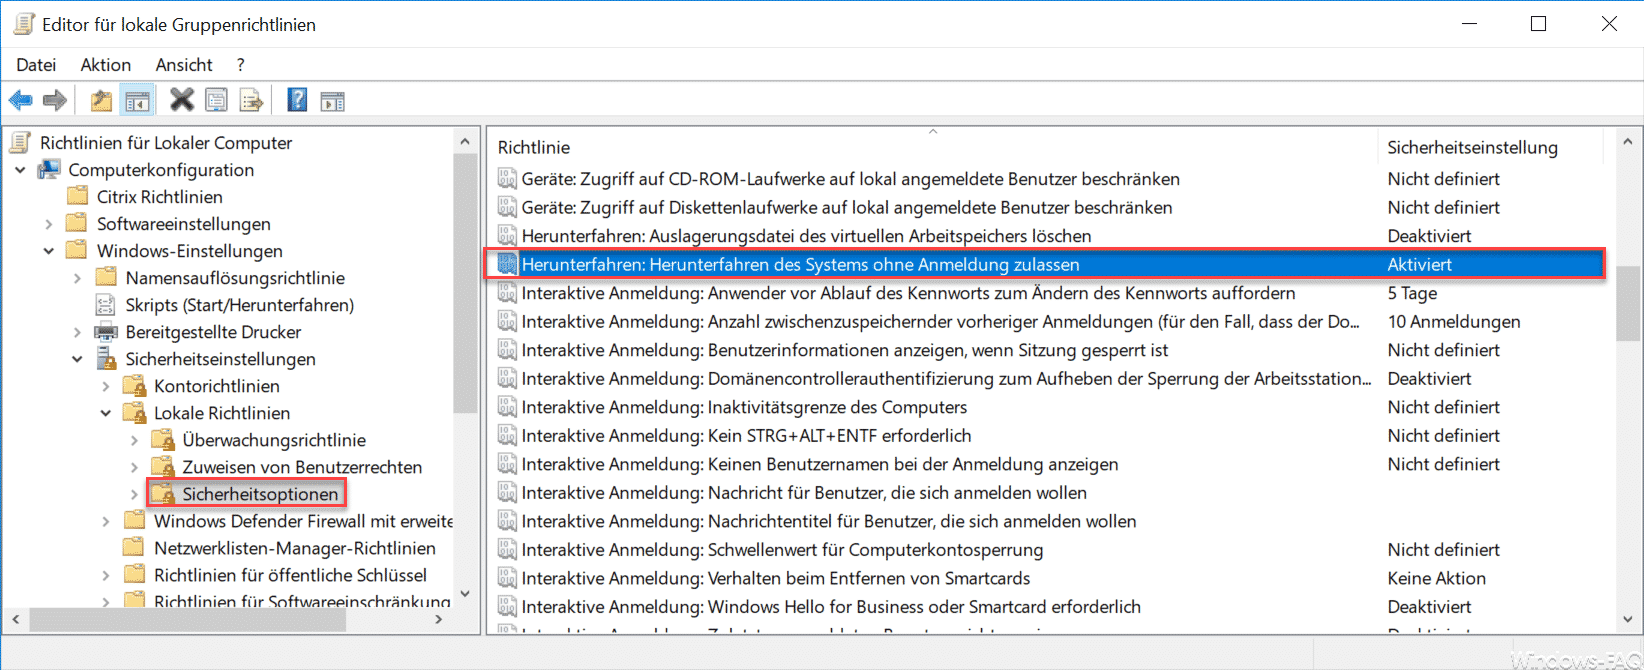
Task: Open the Properties toolbar icon
Action: click(216, 100)
